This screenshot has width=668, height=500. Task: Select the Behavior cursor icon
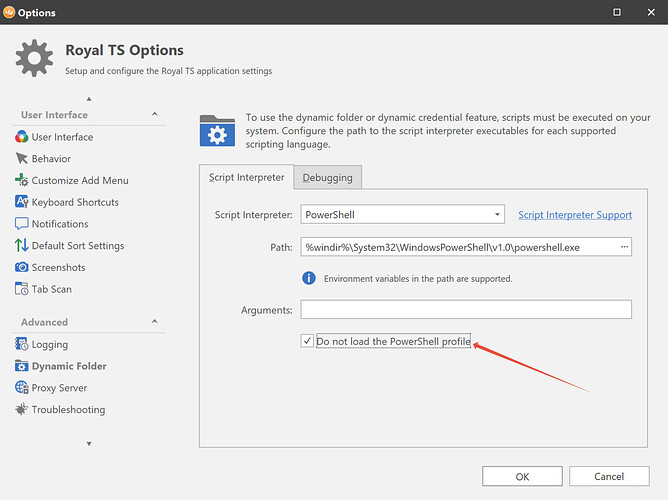(22, 159)
